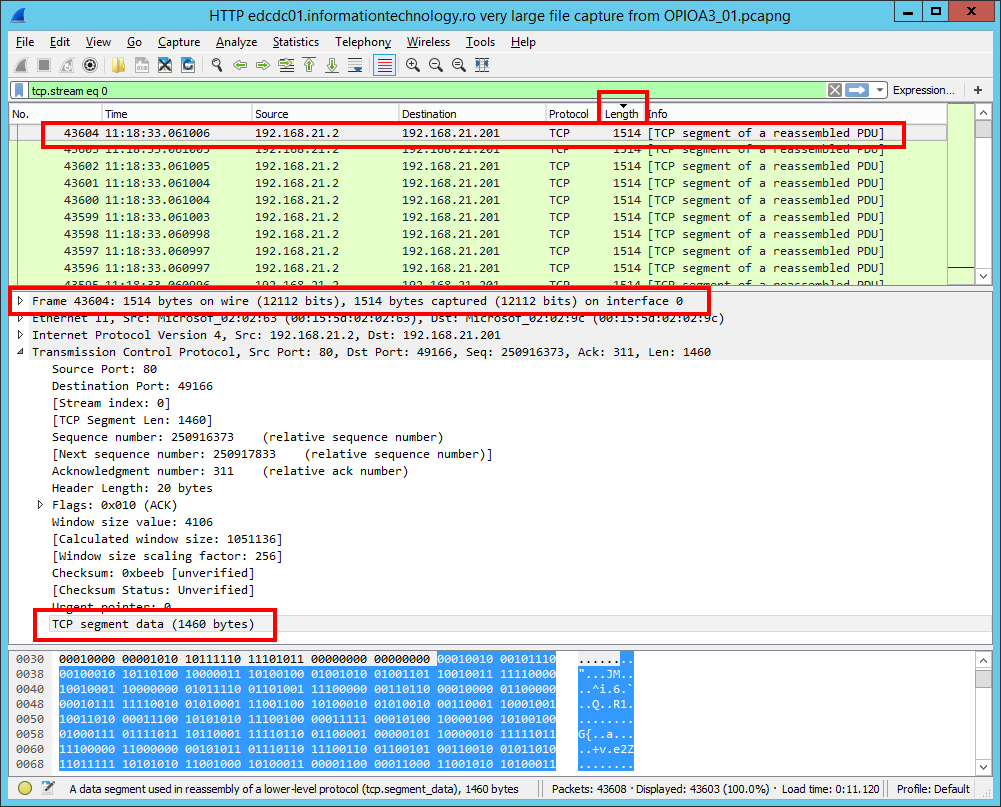Edit capture file properties status icon
This screenshot has width=1001, height=807.
[x=48, y=788]
